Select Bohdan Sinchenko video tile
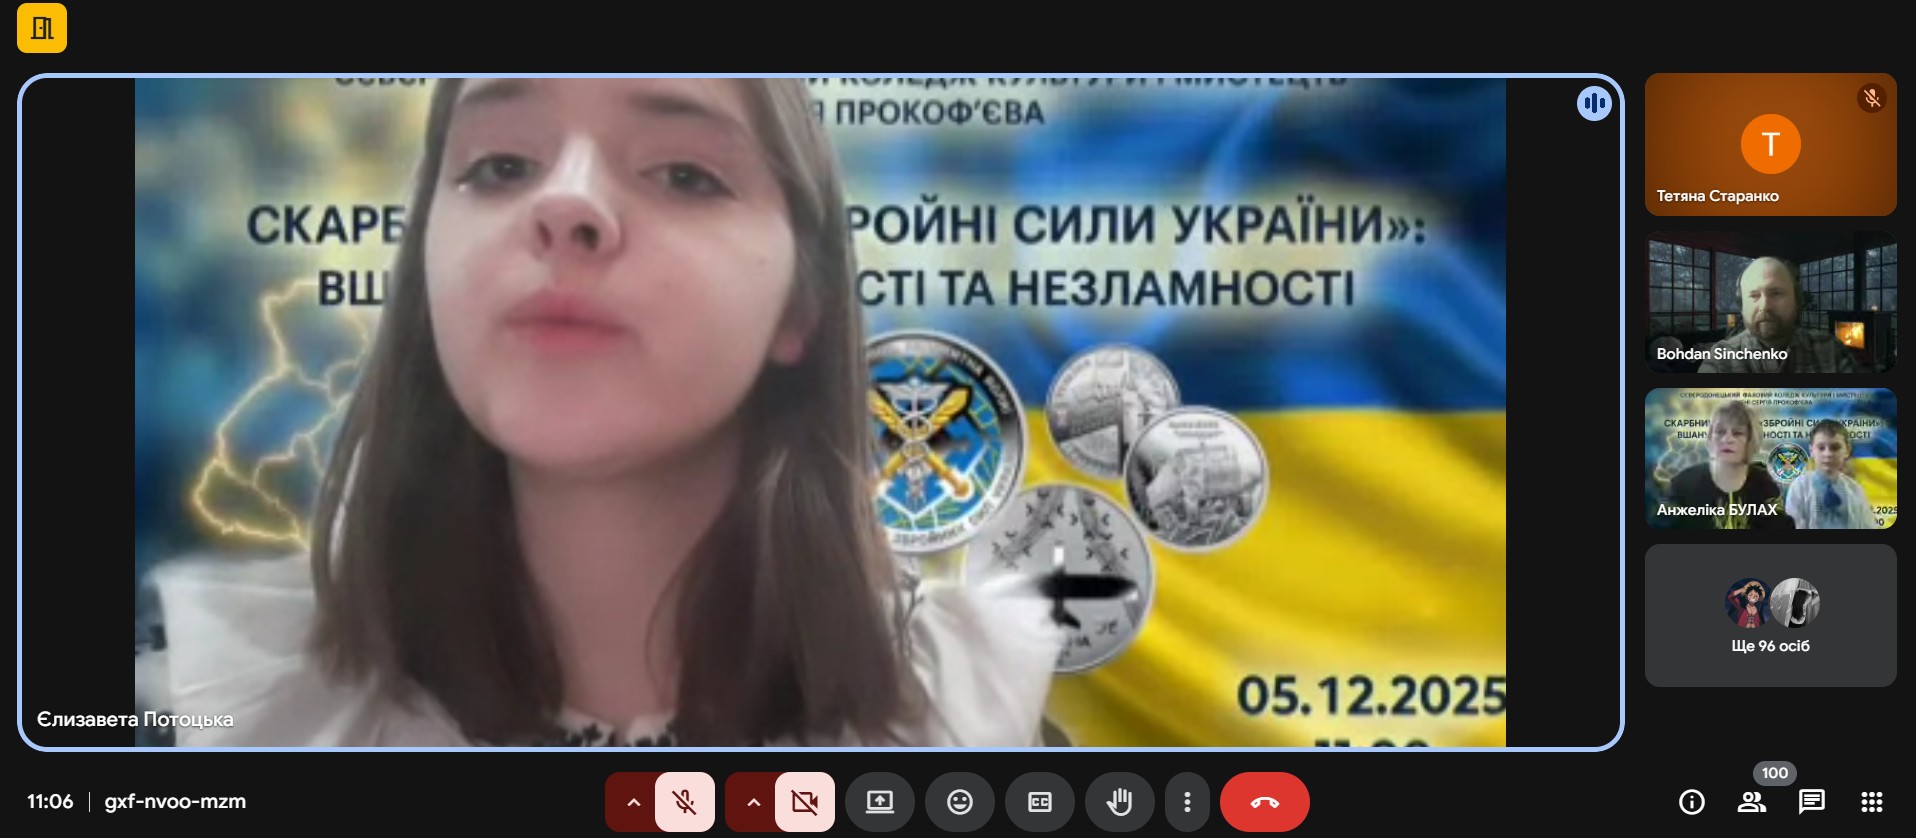The image size is (1916, 838). 1770,302
